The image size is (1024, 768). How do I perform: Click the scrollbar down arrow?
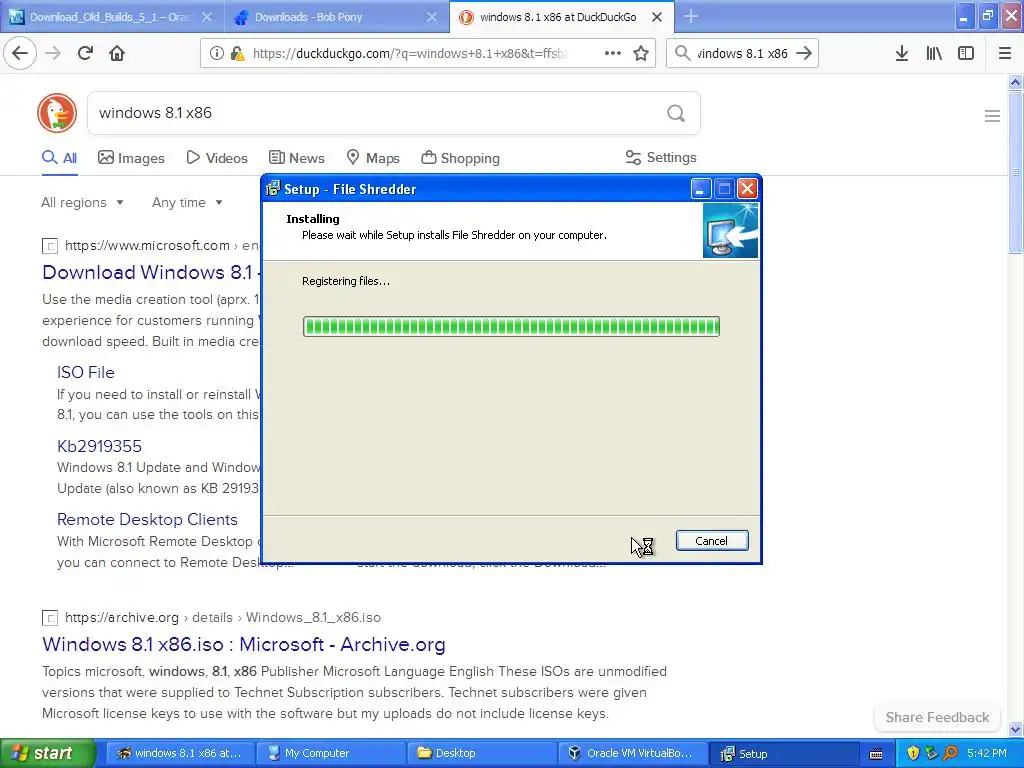1015,729
